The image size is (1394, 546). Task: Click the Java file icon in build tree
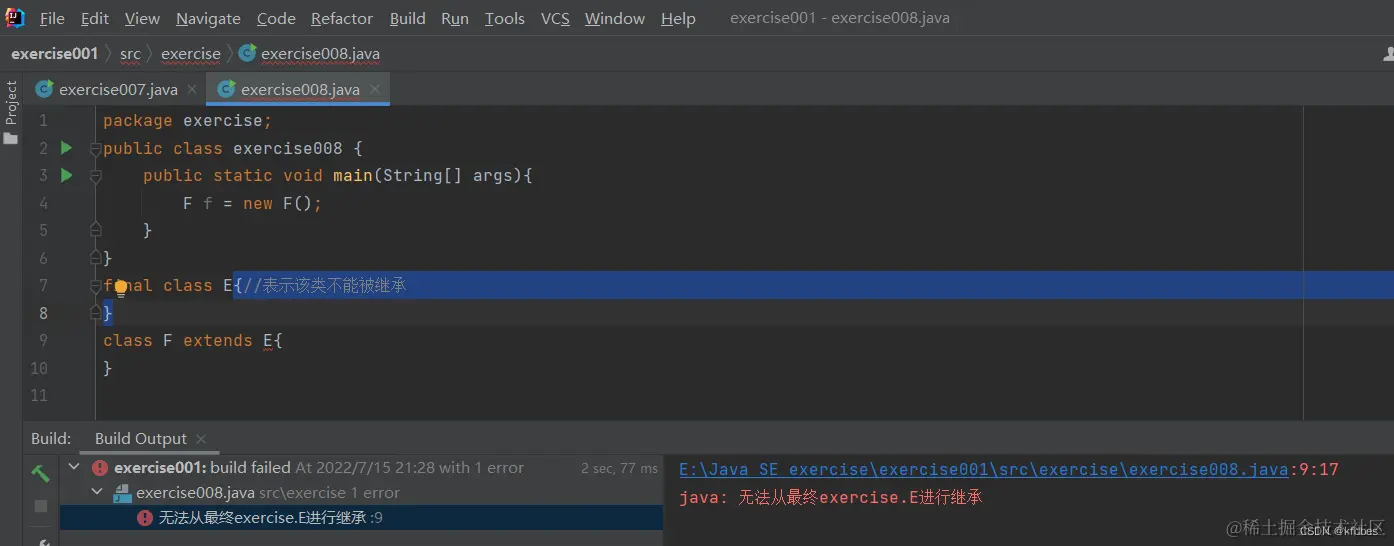pos(123,492)
